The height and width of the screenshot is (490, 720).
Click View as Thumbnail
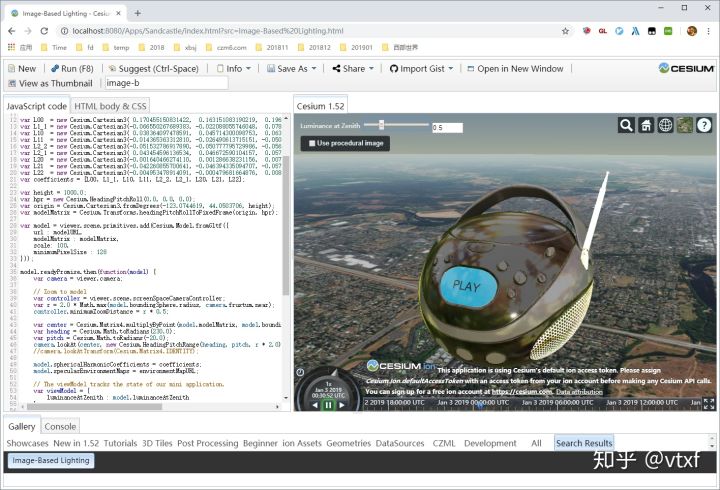click(51, 83)
